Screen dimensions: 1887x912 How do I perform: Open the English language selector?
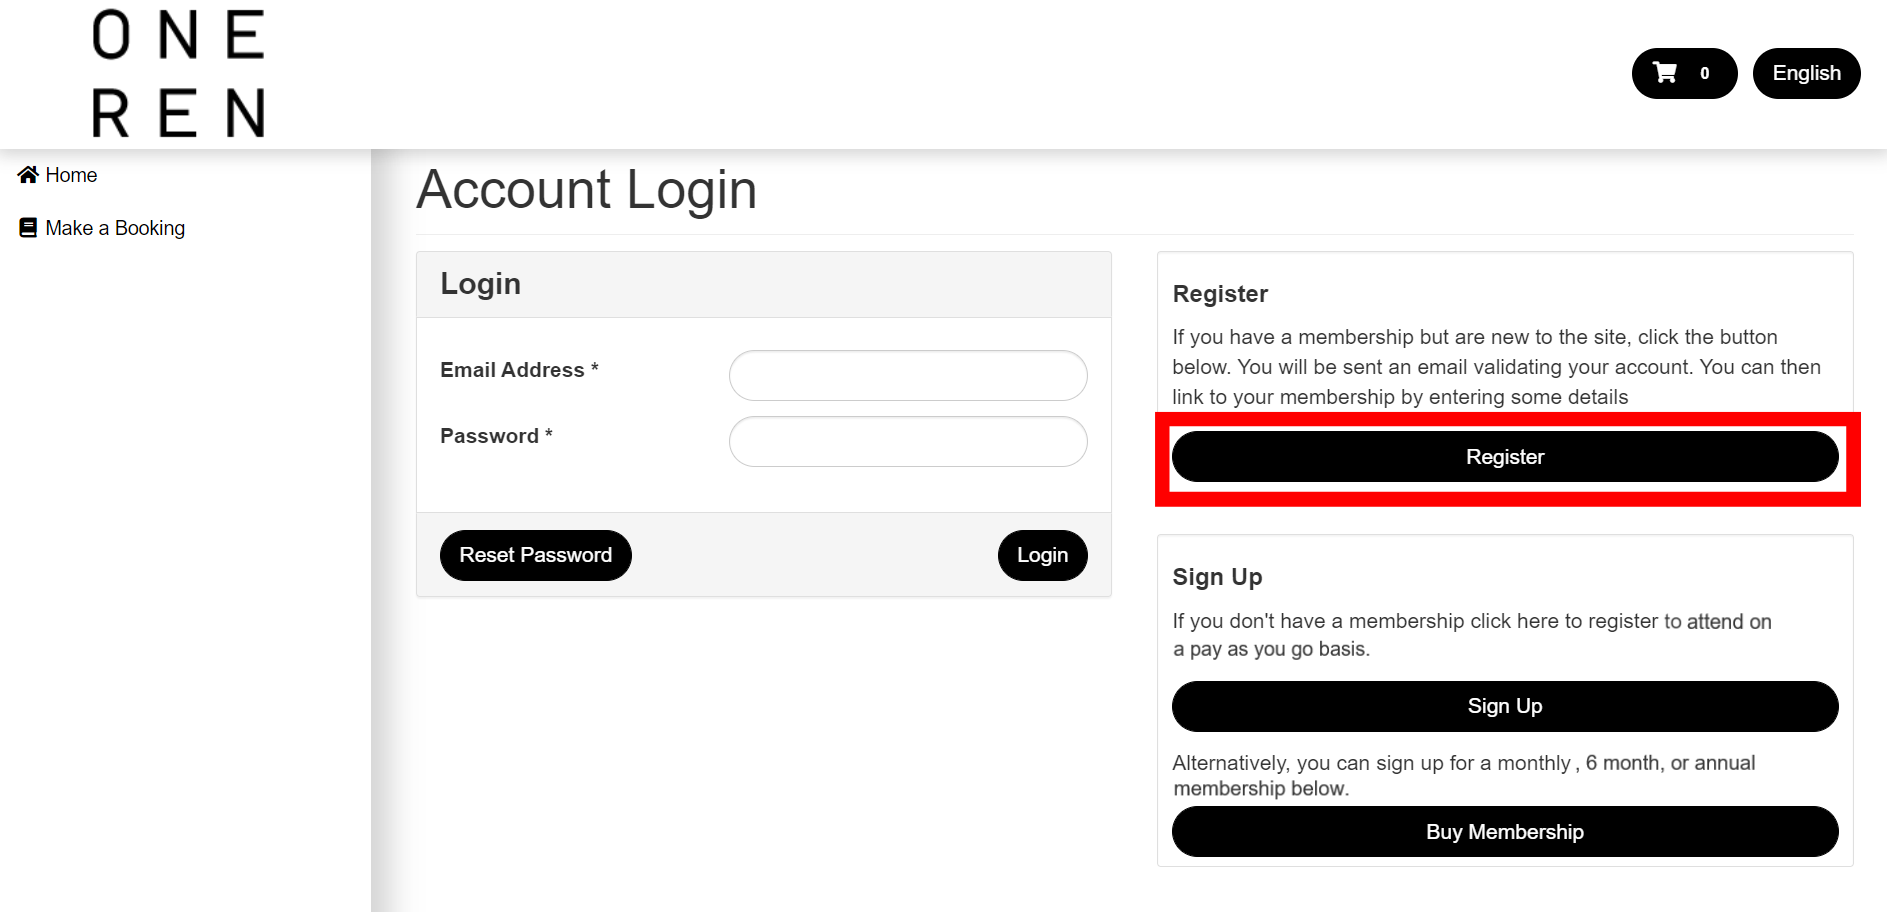click(1806, 73)
